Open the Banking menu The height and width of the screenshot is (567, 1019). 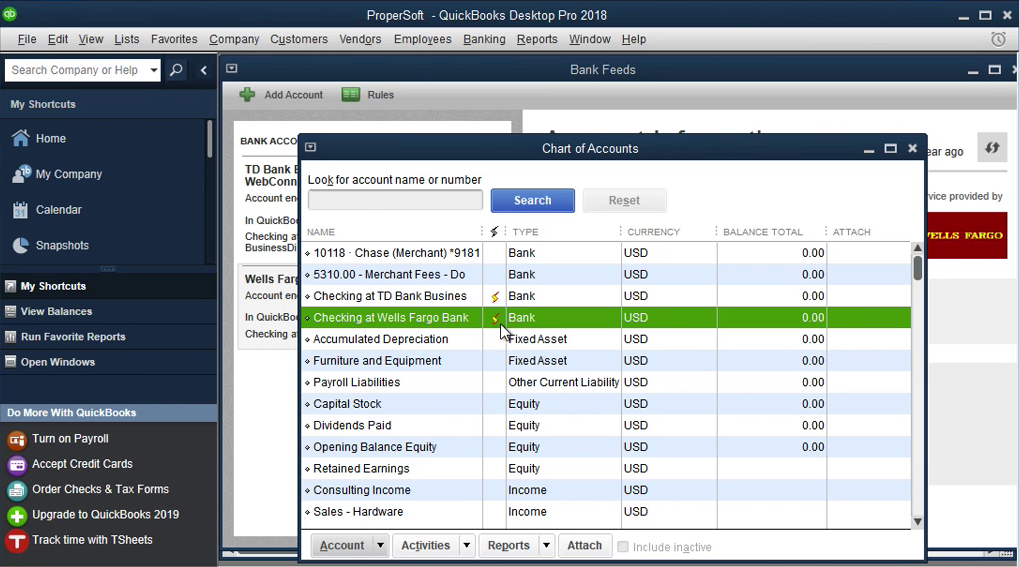tap(484, 39)
